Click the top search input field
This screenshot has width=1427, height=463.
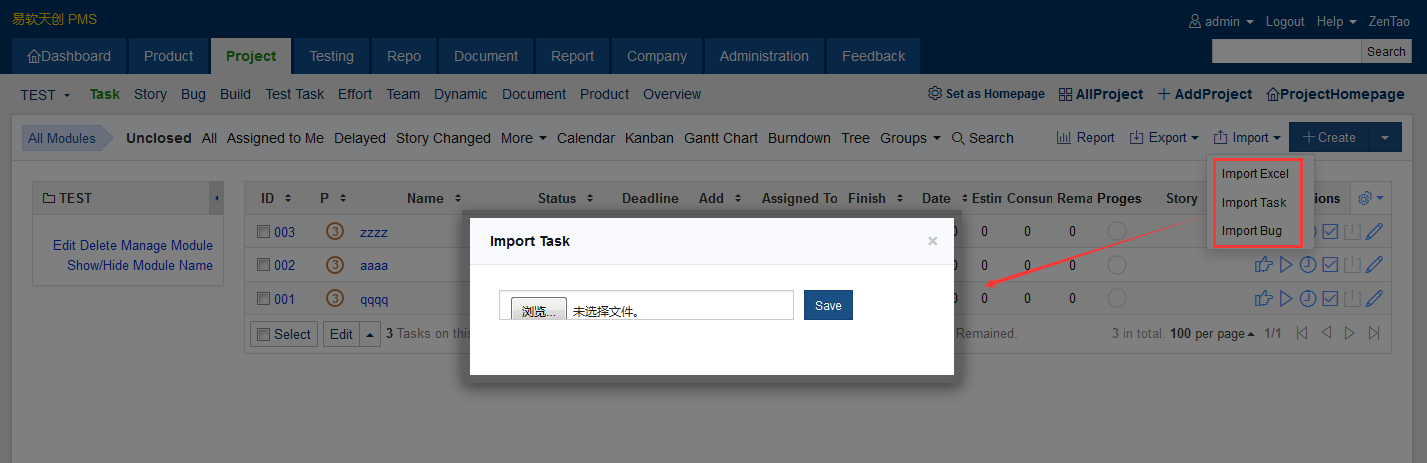tap(1286, 51)
